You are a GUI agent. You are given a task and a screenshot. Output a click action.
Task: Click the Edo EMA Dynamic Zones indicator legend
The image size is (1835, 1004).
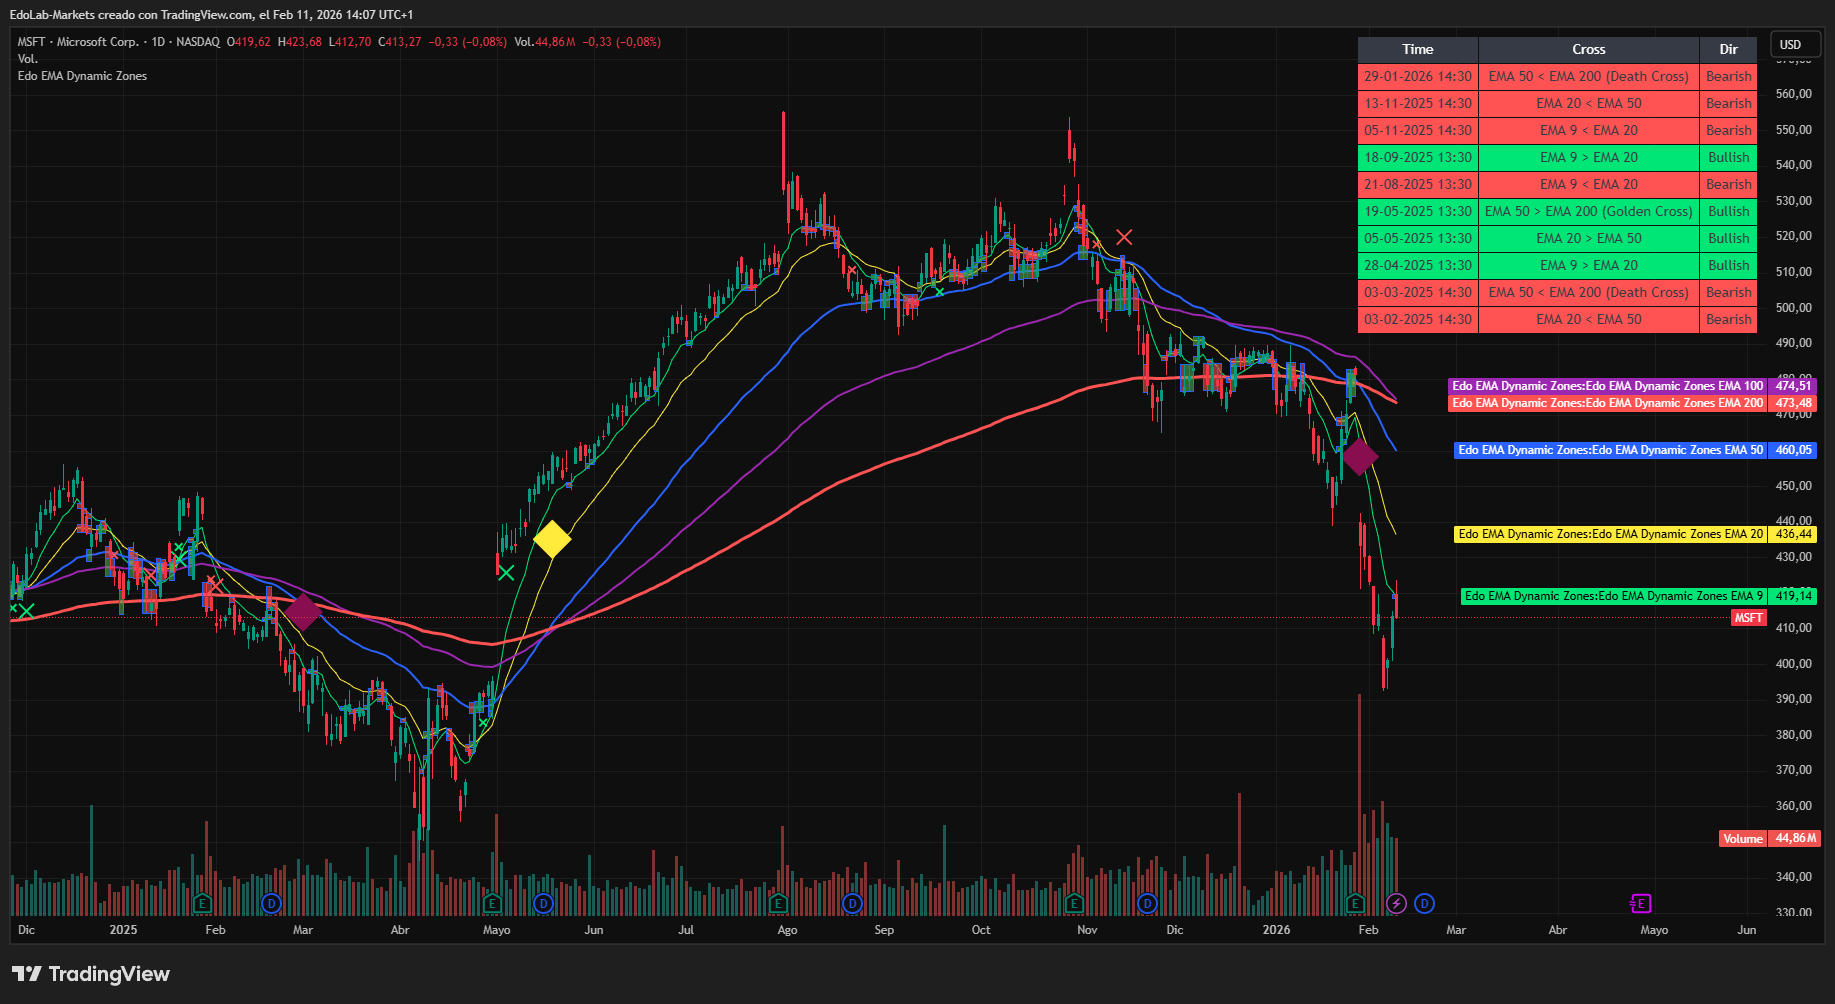coord(82,76)
